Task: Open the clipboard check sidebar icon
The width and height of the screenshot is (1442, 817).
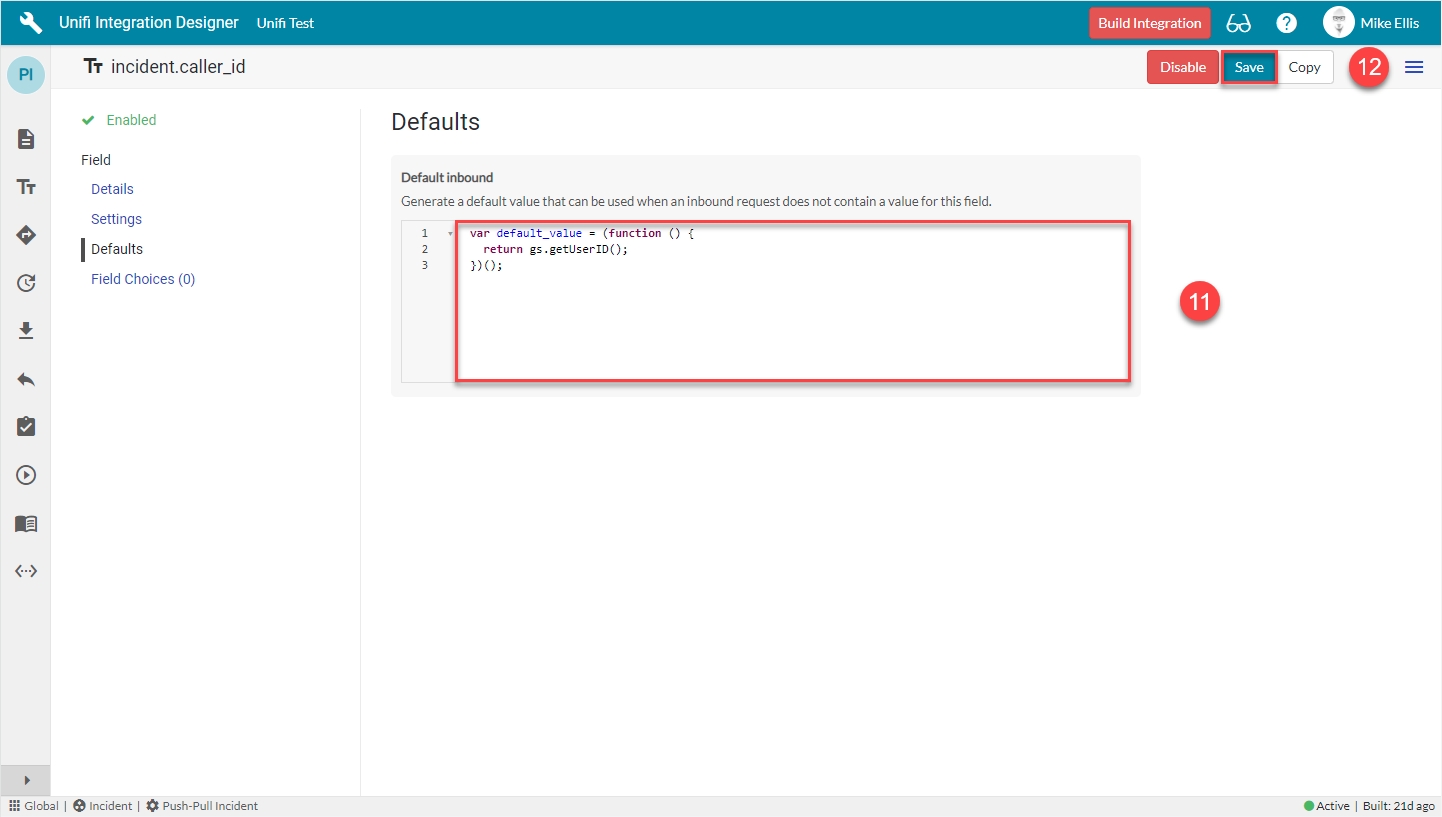Action: point(26,427)
